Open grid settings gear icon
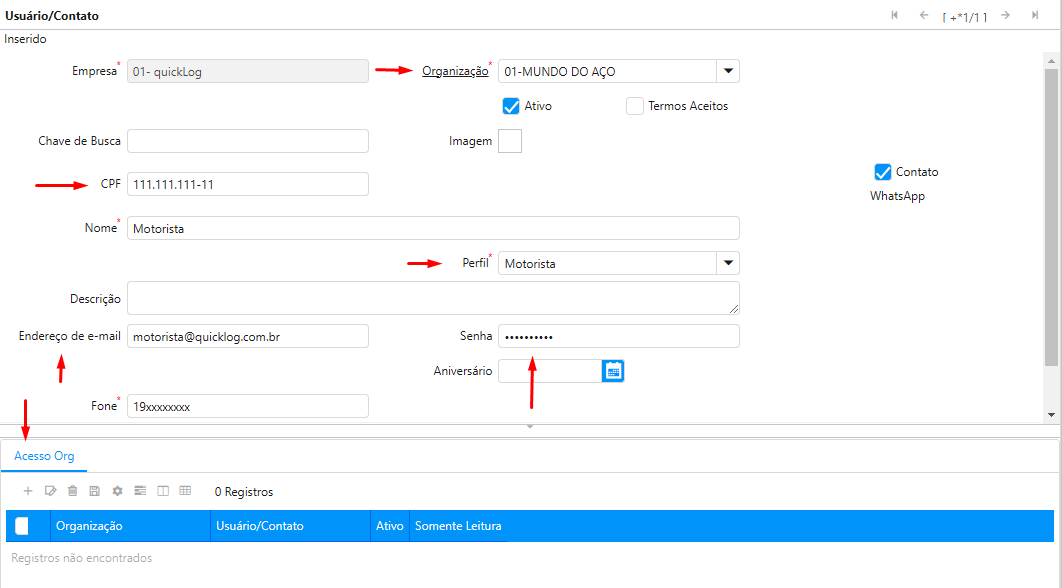Image resolution: width=1062 pixels, height=588 pixels. (117, 491)
